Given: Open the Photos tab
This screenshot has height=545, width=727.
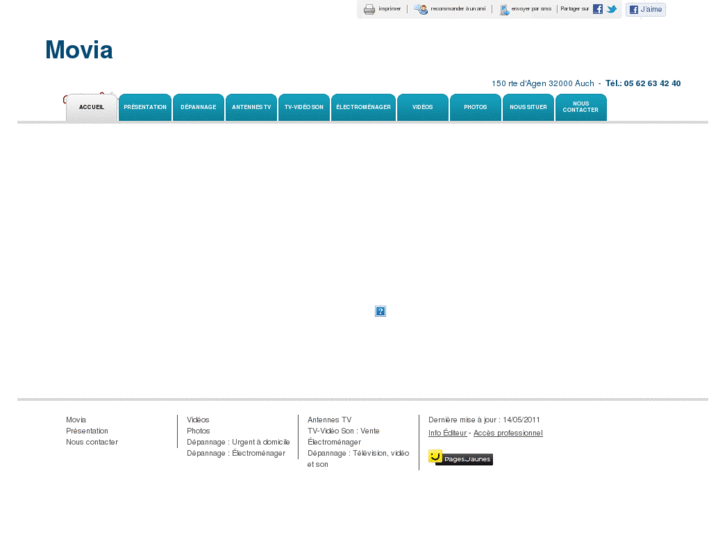Looking at the screenshot, I should point(475,108).
